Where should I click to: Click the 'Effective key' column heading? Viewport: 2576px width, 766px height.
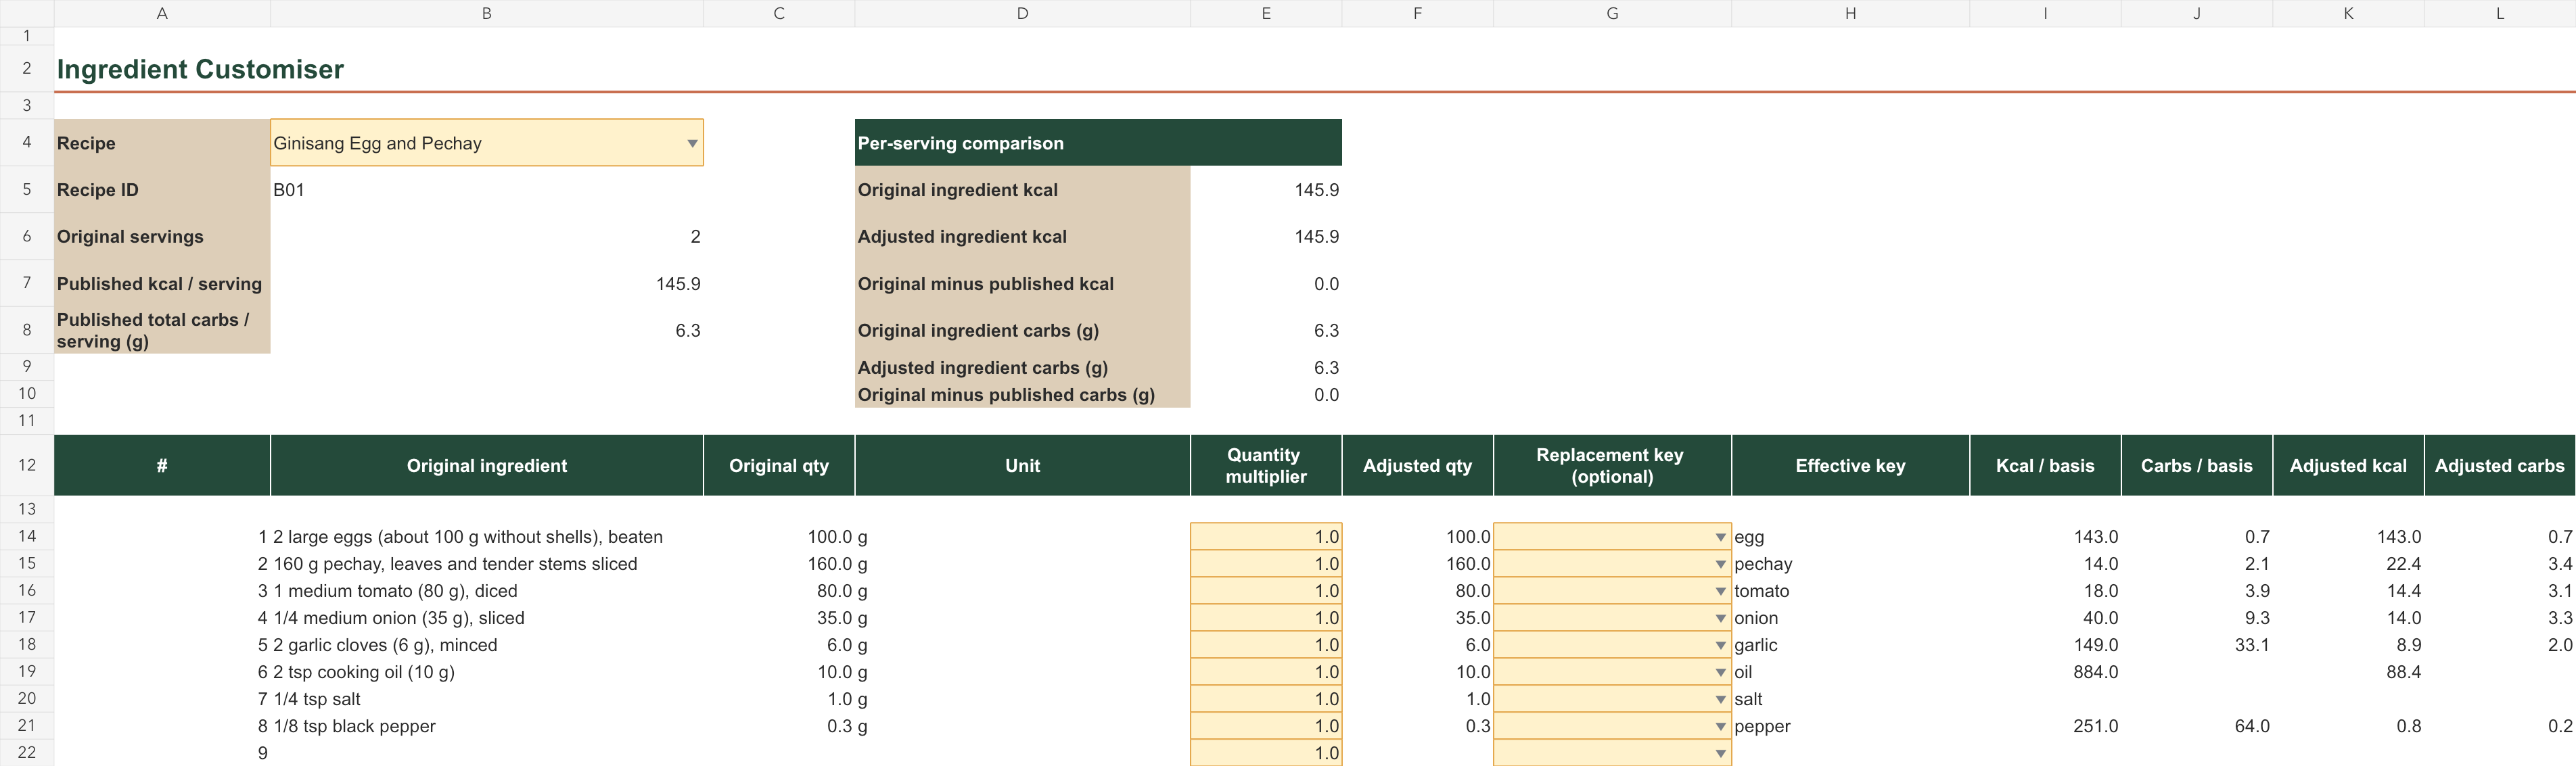tap(1850, 466)
